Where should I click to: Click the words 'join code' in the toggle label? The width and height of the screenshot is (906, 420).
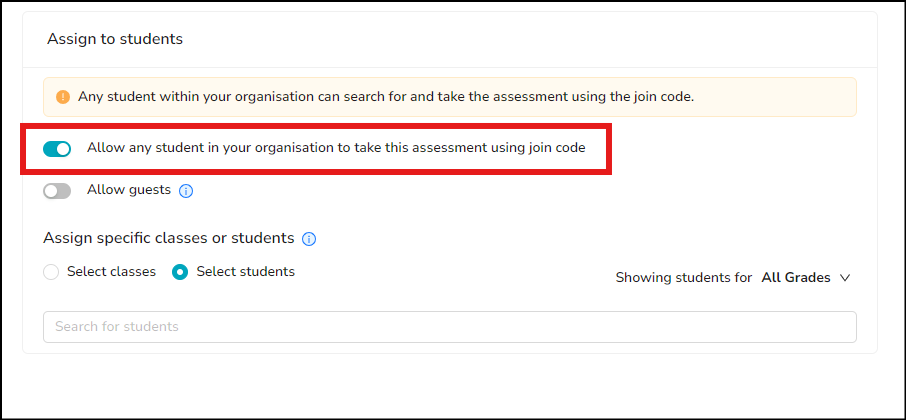(557, 148)
